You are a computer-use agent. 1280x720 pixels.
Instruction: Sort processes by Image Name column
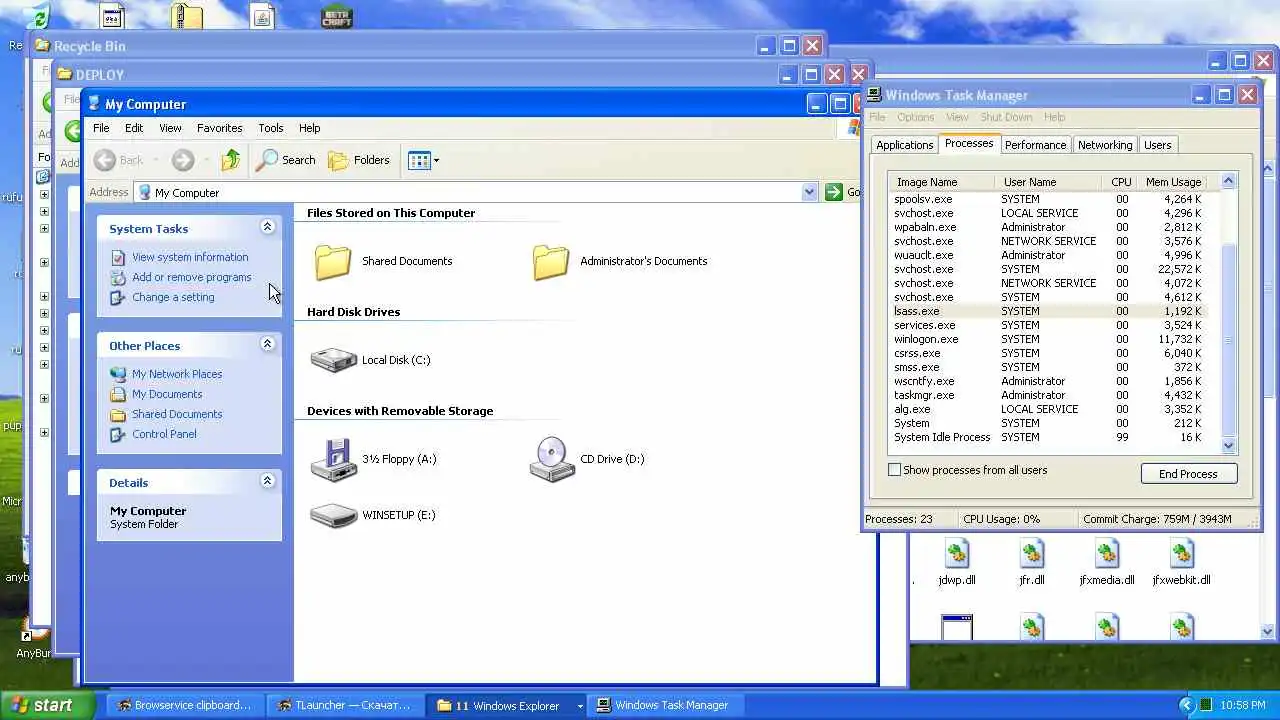click(x=941, y=182)
